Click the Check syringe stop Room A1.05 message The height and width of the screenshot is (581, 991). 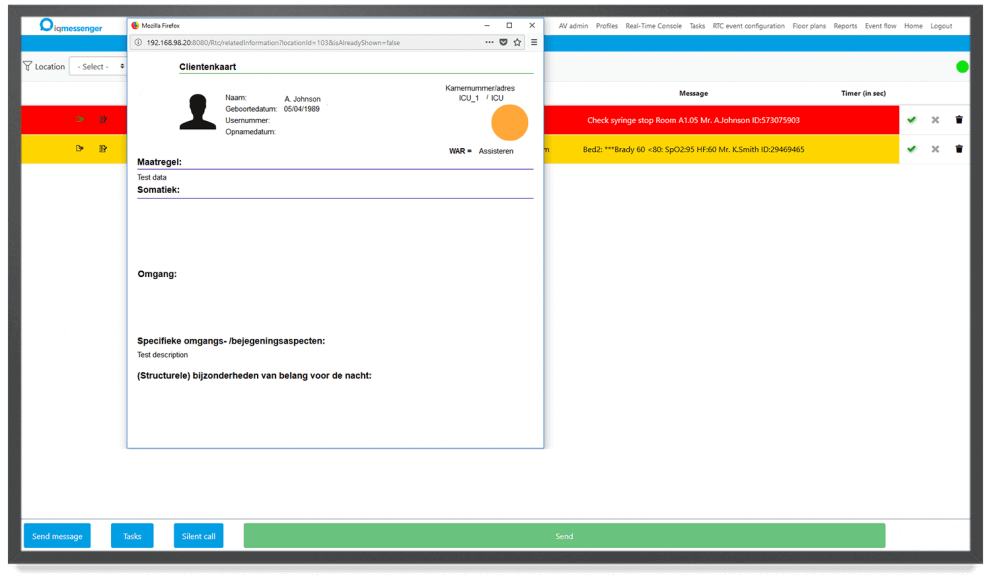tap(693, 120)
